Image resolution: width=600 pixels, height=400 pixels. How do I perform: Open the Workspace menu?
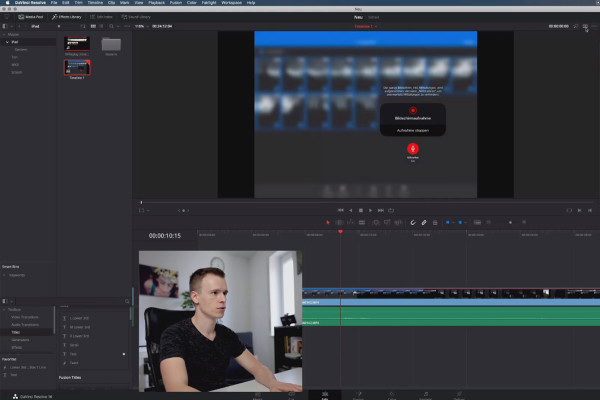(231, 3)
